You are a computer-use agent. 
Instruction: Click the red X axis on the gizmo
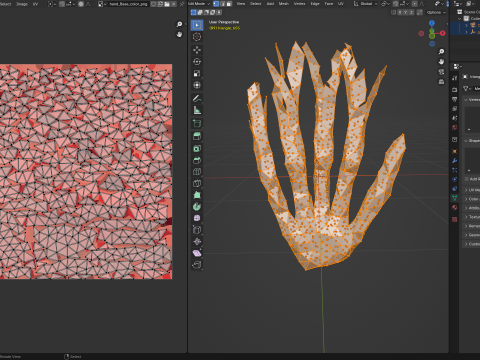click(x=443, y=33)
